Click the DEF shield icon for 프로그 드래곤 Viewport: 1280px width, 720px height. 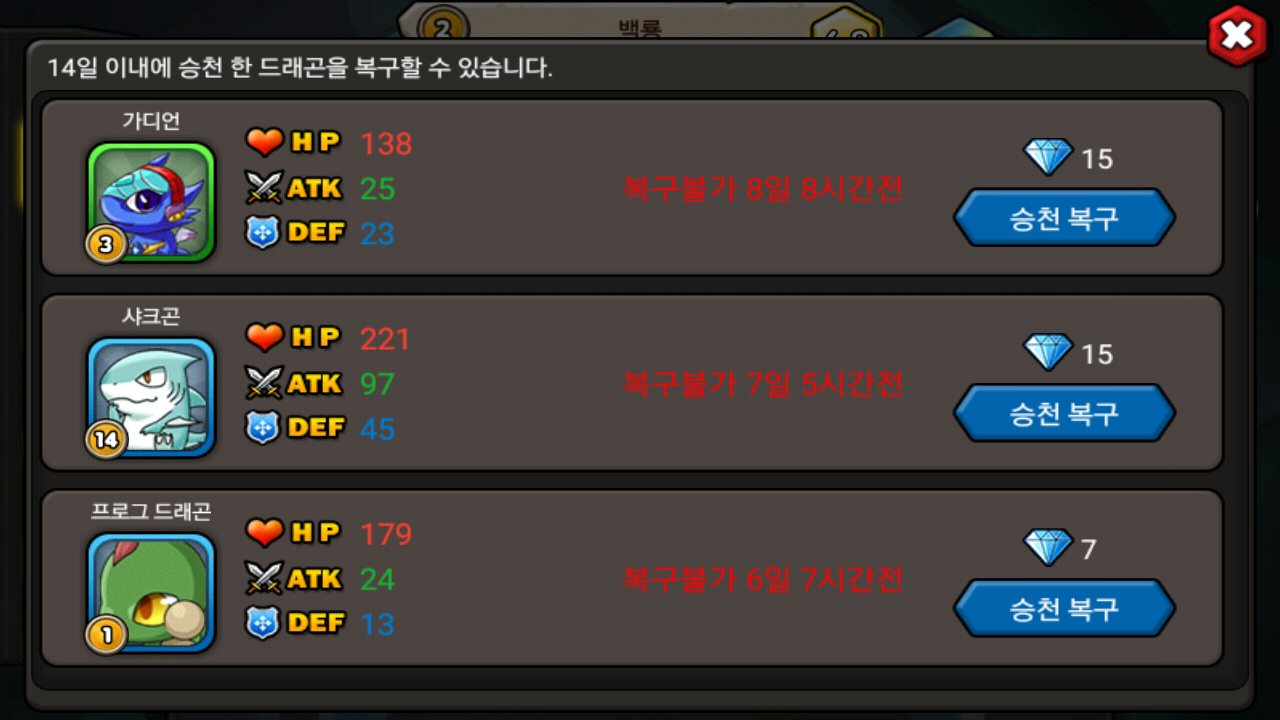(262, 623)
